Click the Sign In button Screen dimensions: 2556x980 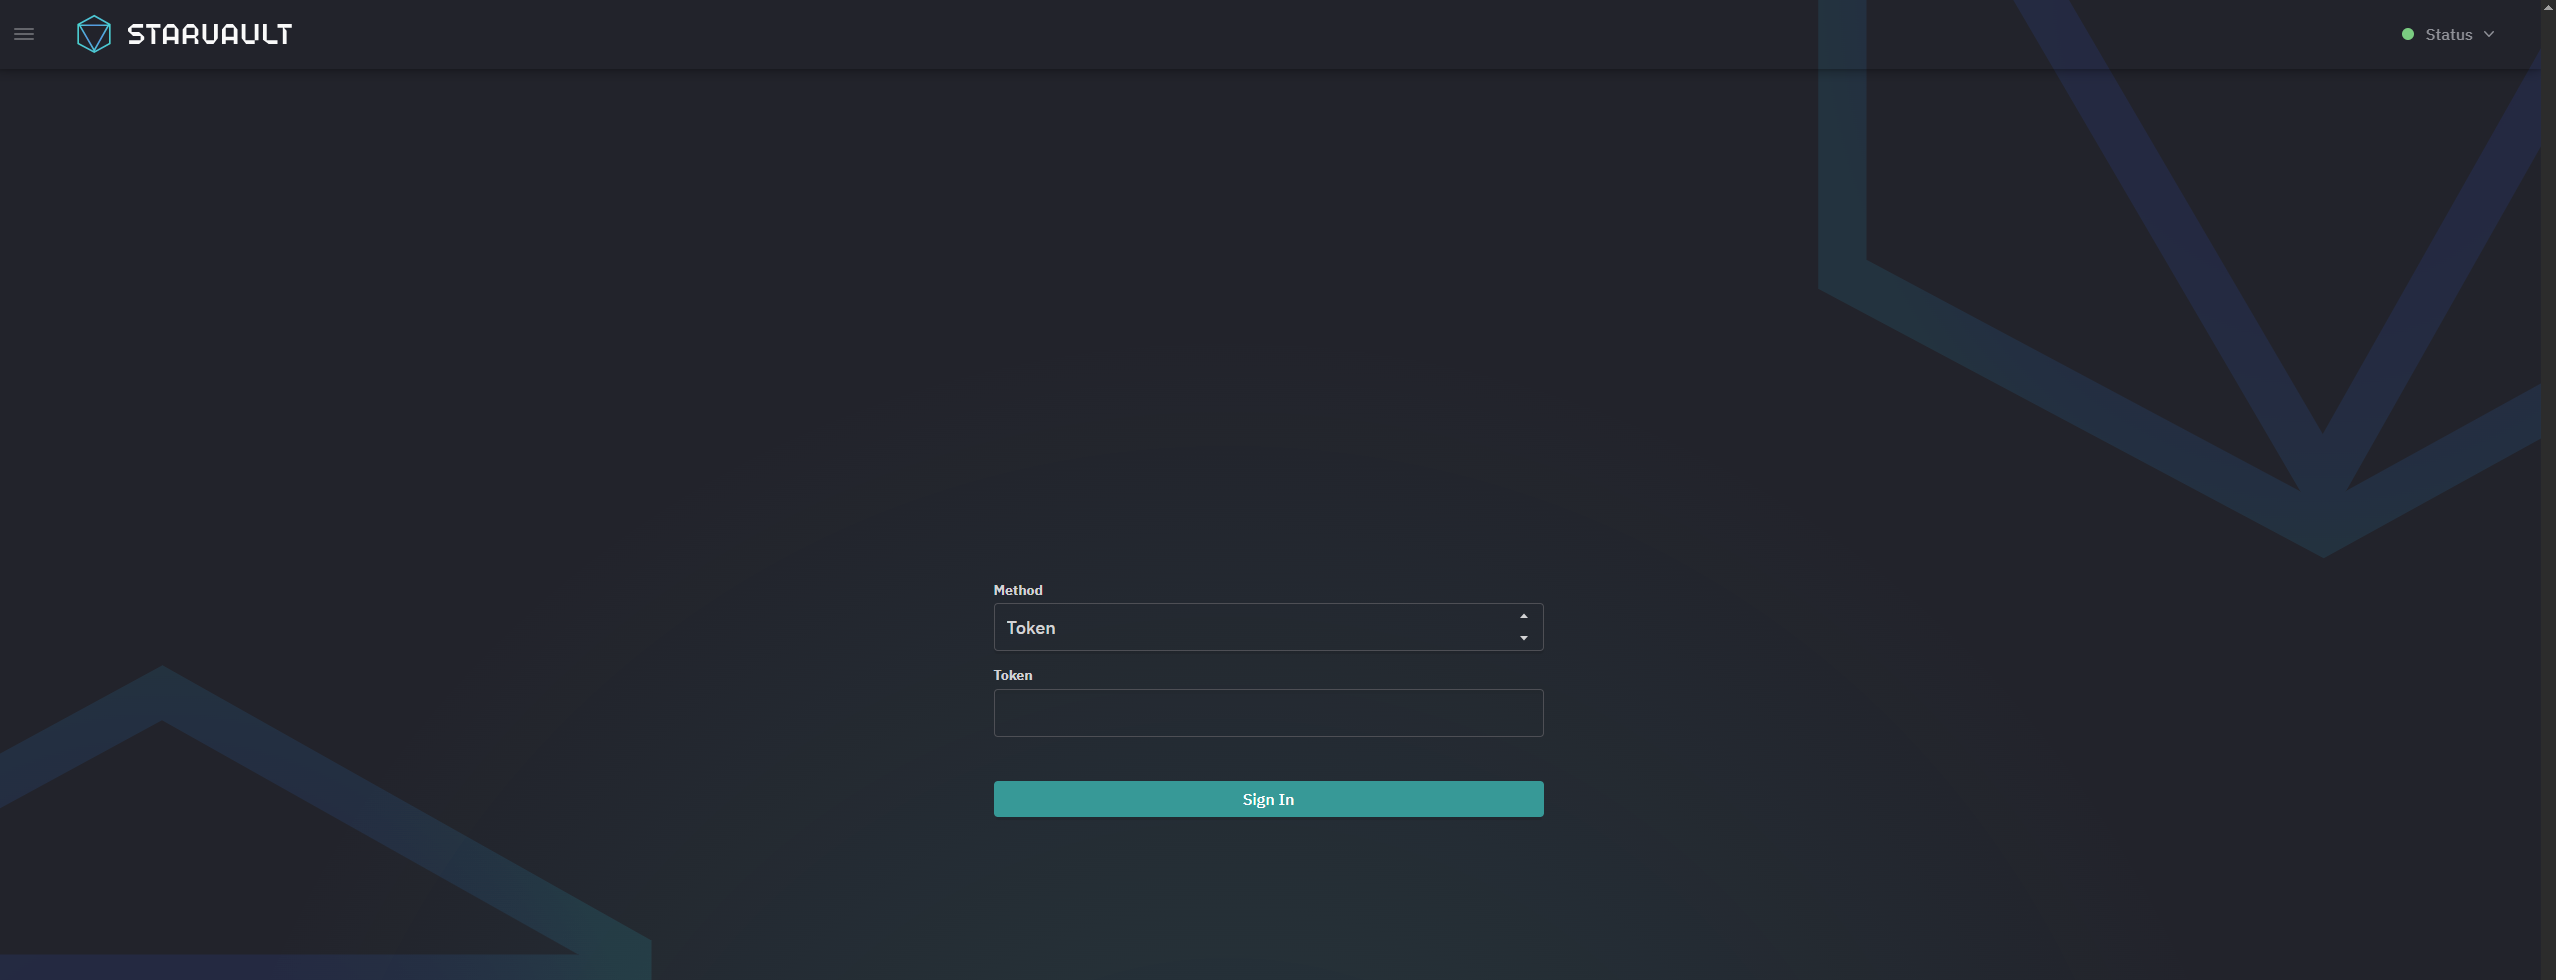coord(1268,799)
